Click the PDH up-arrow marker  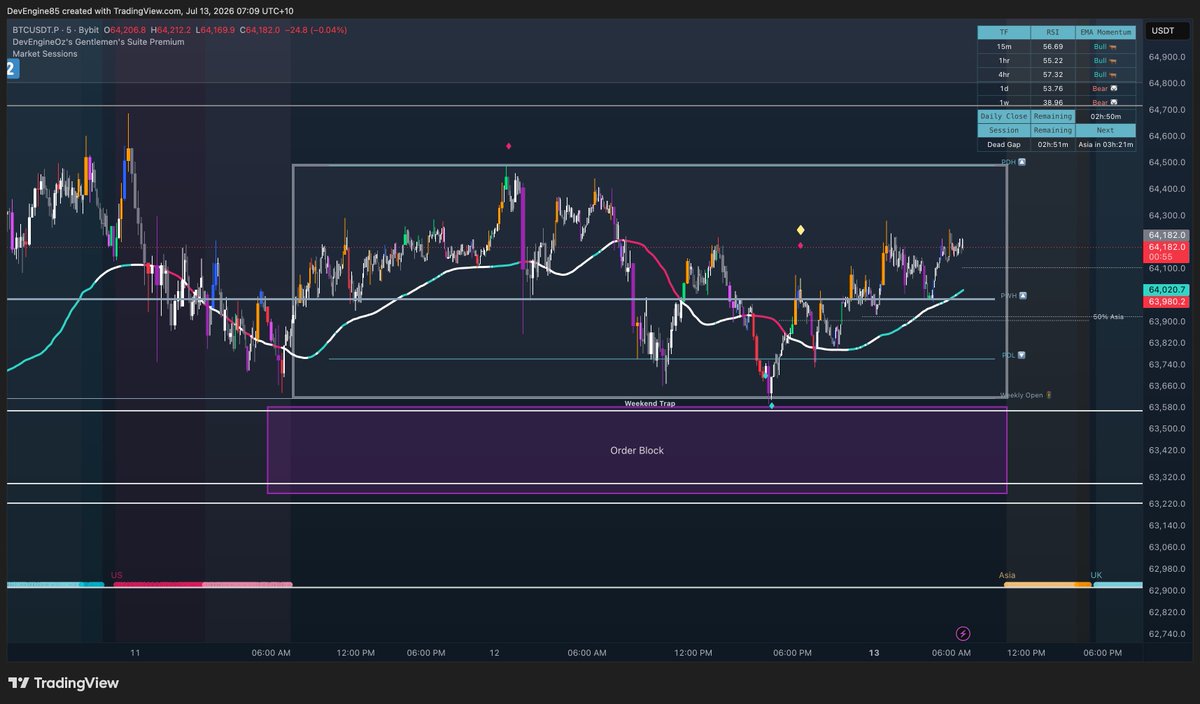1021,162
